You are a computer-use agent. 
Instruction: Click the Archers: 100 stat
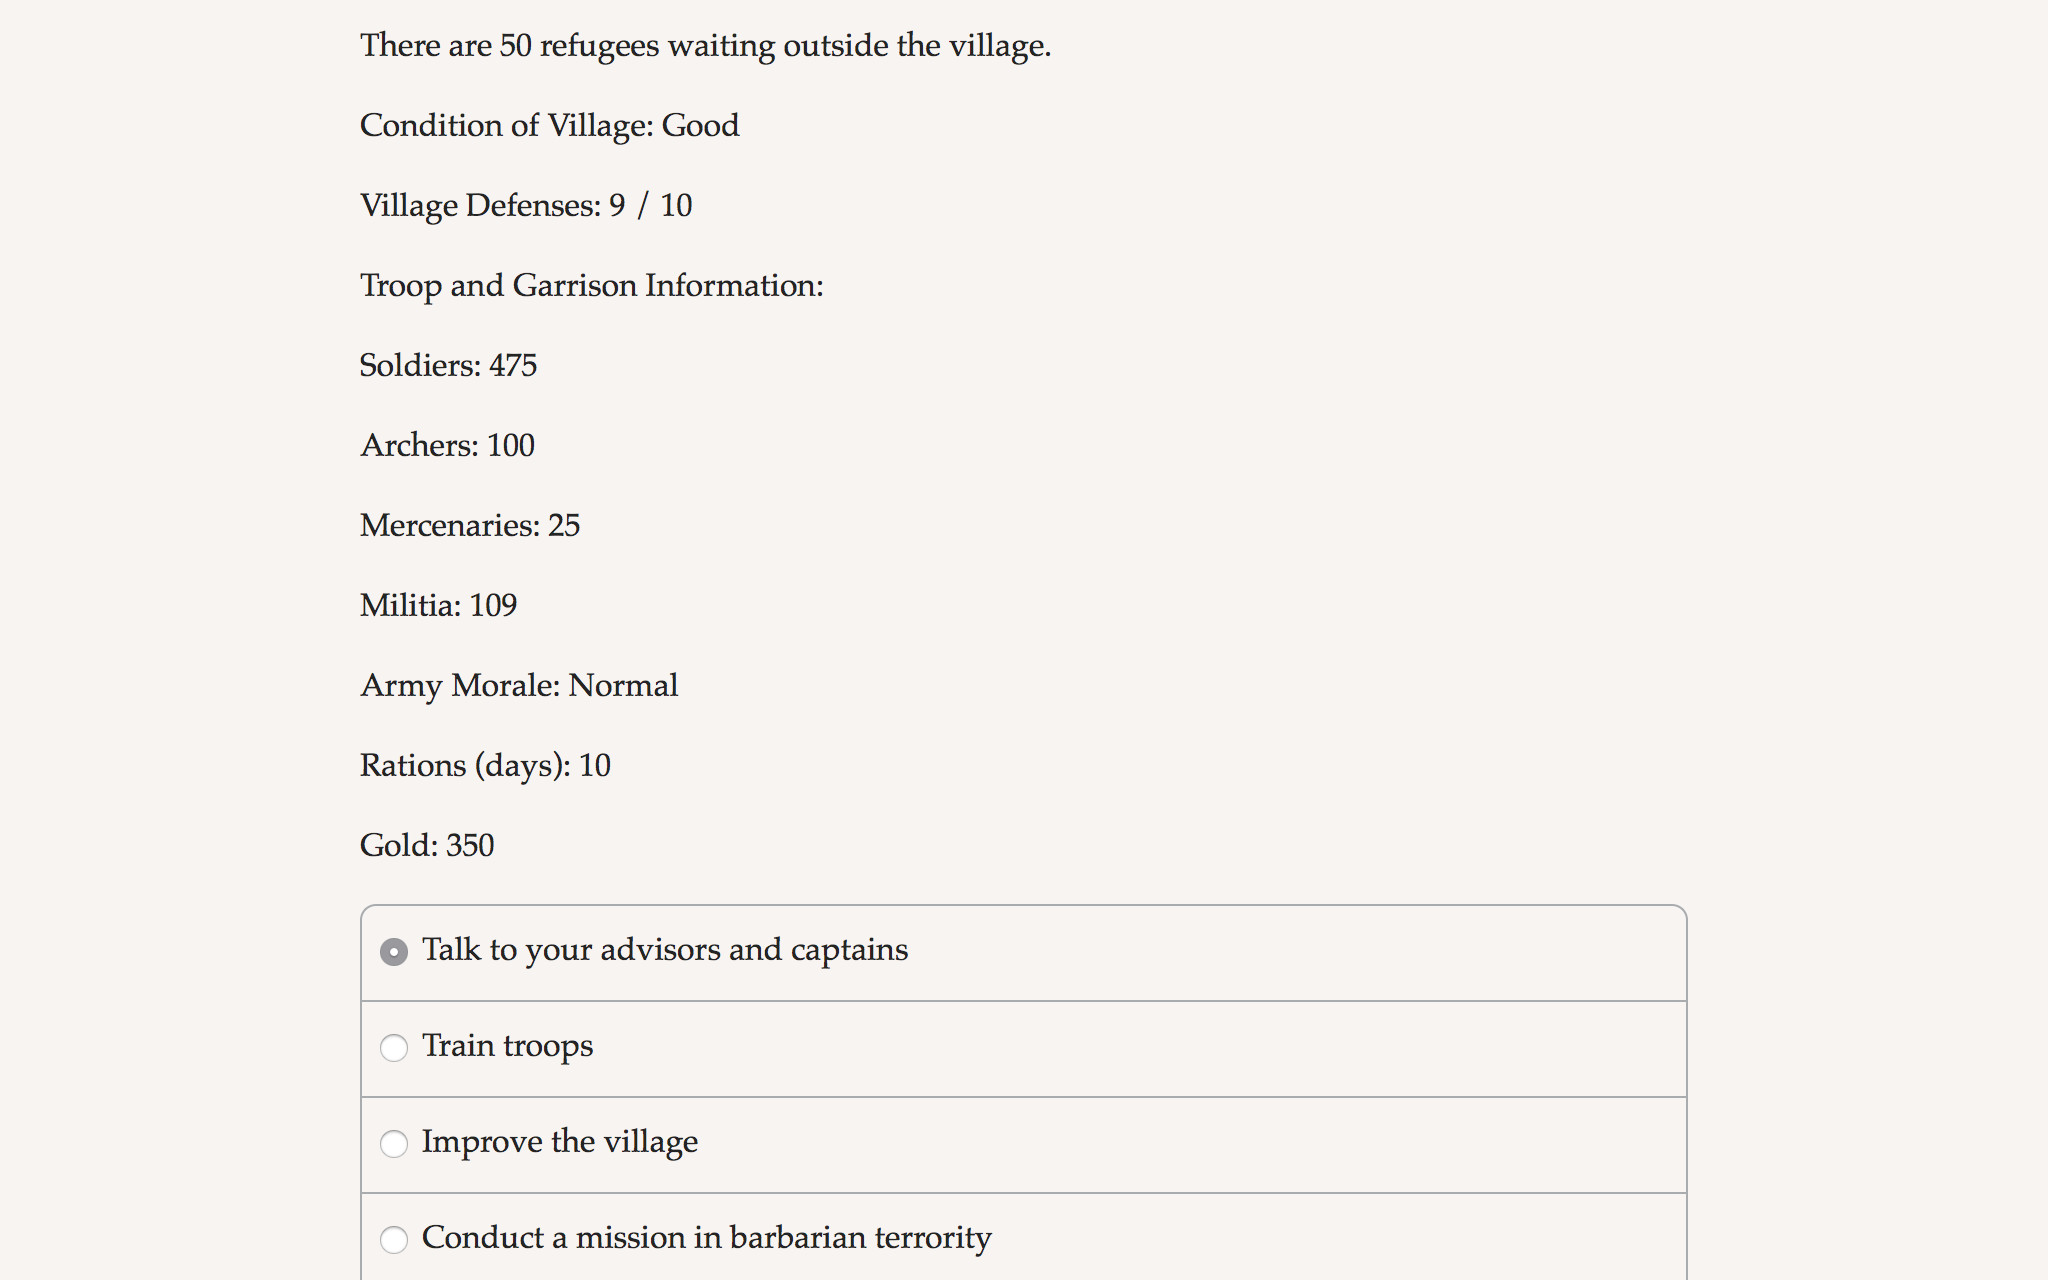click(446, 445)
